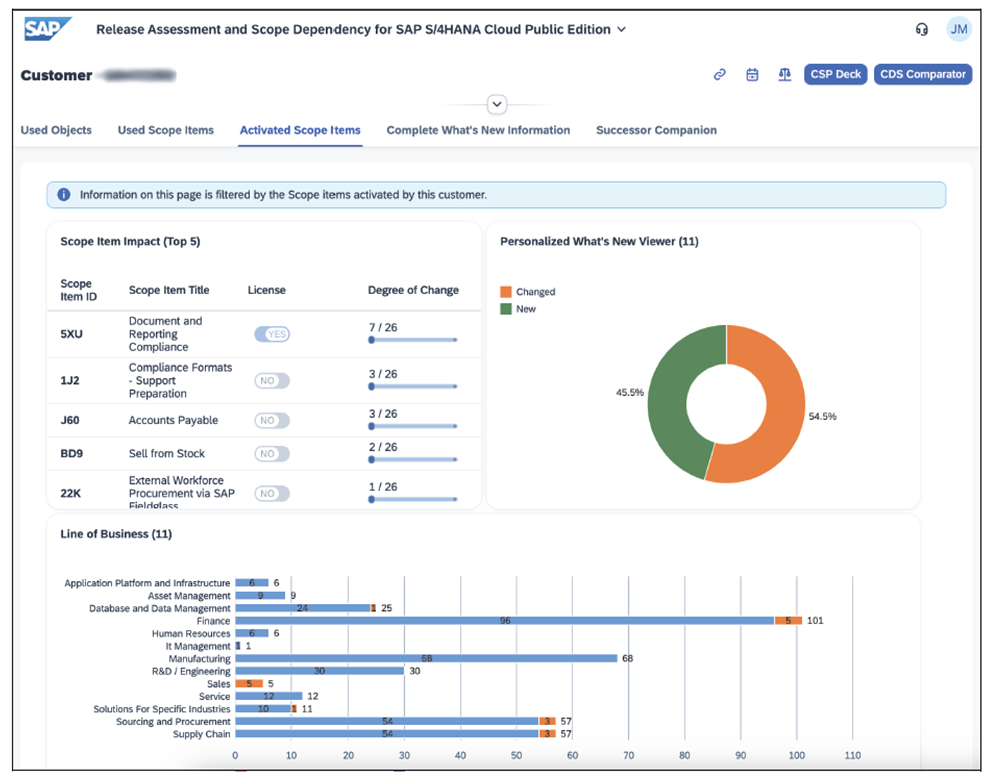Image resolution: width=993 pixels, height=781 pixels.
Task: Click the Service bar in chart
Action: coord(269,696)
